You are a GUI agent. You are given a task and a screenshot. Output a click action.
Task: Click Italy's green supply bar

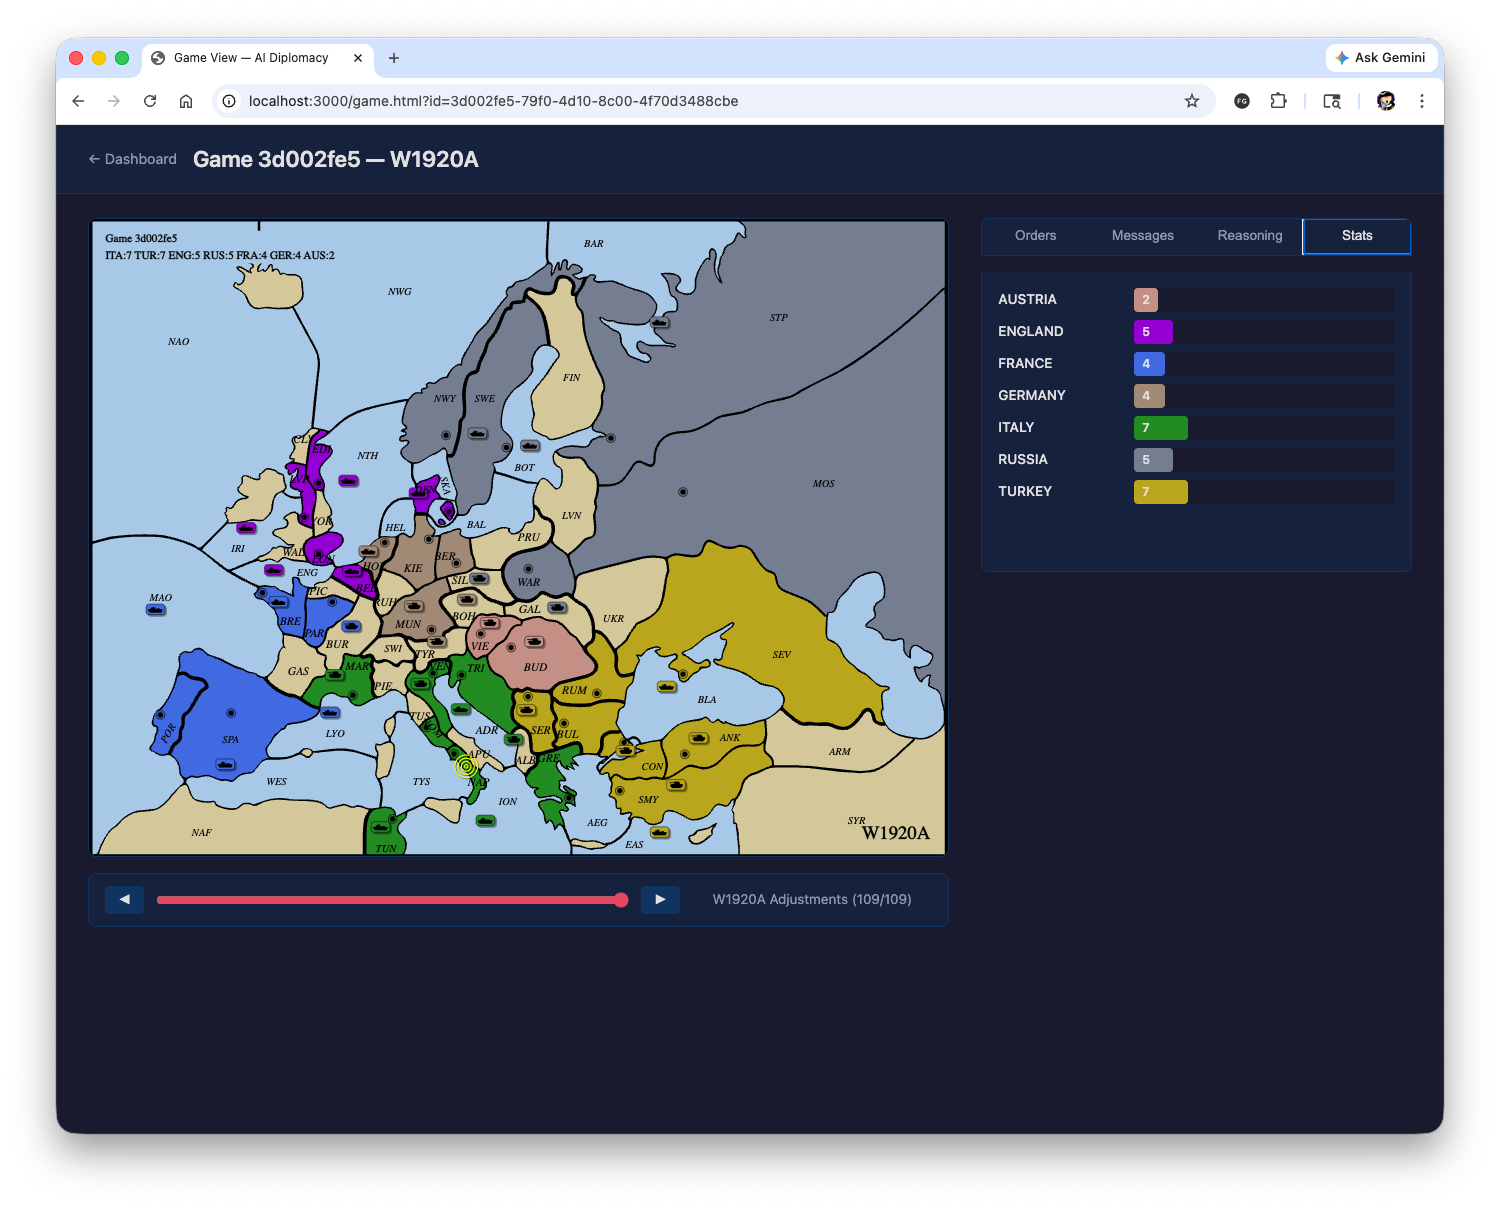(x=1160, y=428)
